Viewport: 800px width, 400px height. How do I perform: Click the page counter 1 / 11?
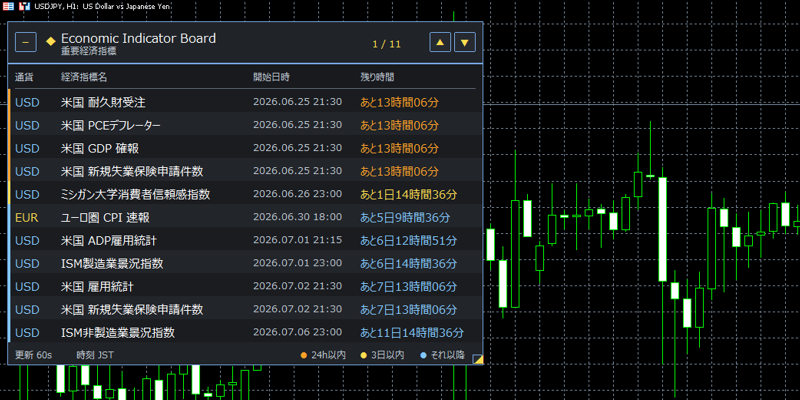pyautogui.click(x=387, y=44)
